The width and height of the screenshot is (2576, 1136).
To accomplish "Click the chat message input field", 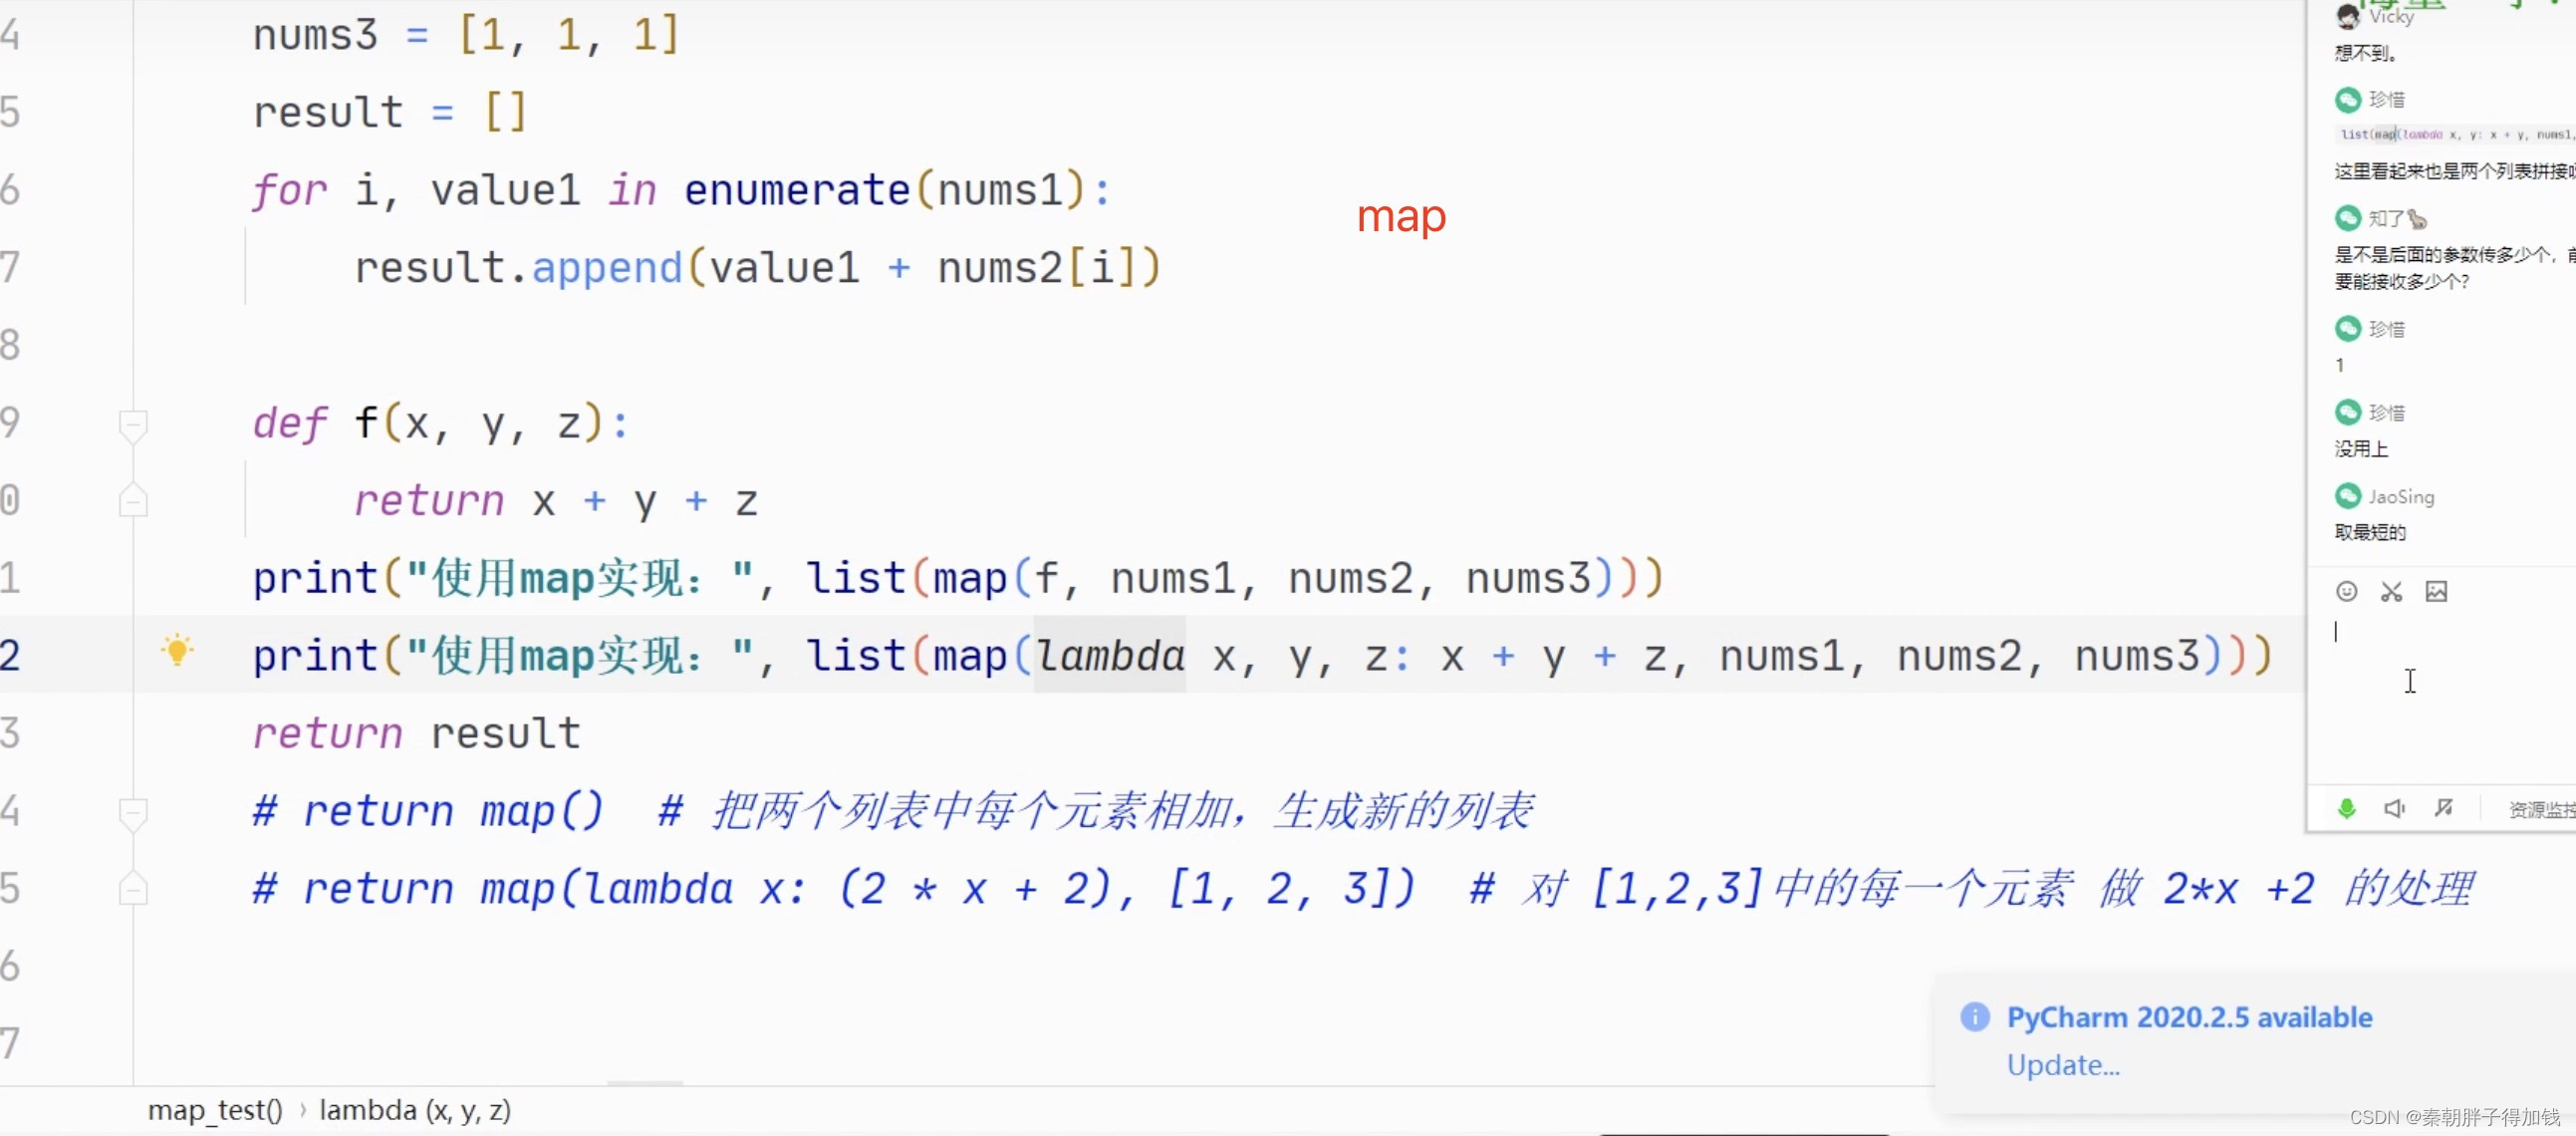I will coord(2440,690).
